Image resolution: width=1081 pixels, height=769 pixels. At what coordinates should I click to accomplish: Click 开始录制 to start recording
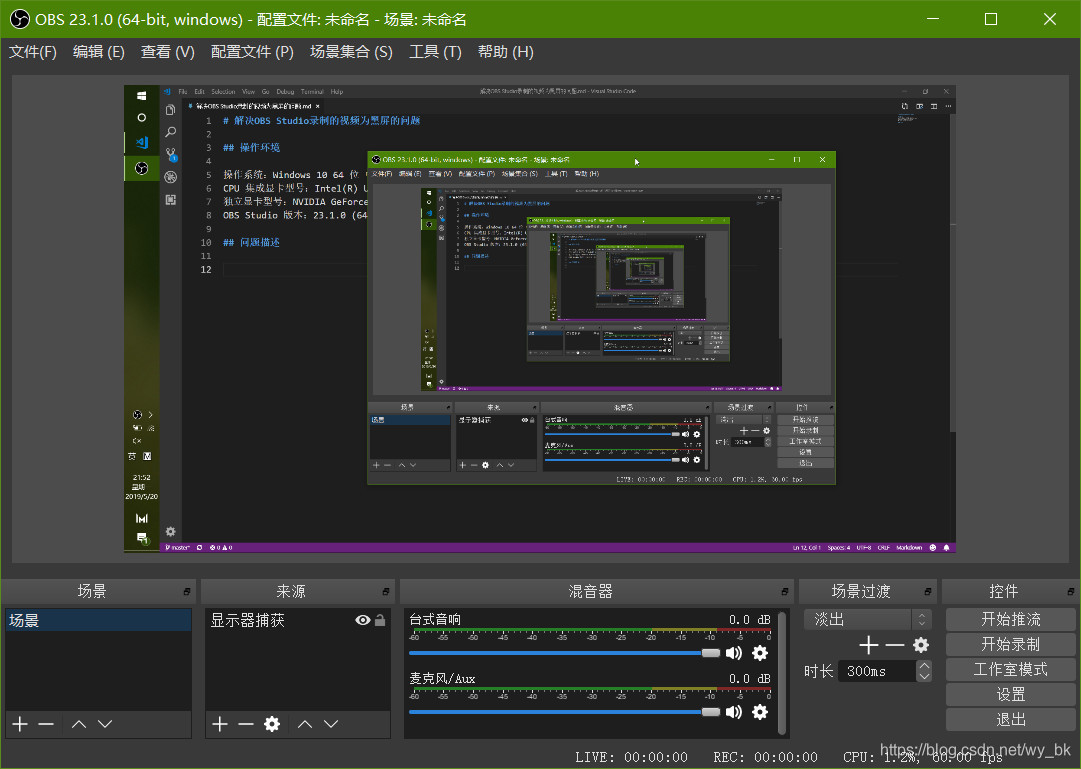click(1011, 644)
